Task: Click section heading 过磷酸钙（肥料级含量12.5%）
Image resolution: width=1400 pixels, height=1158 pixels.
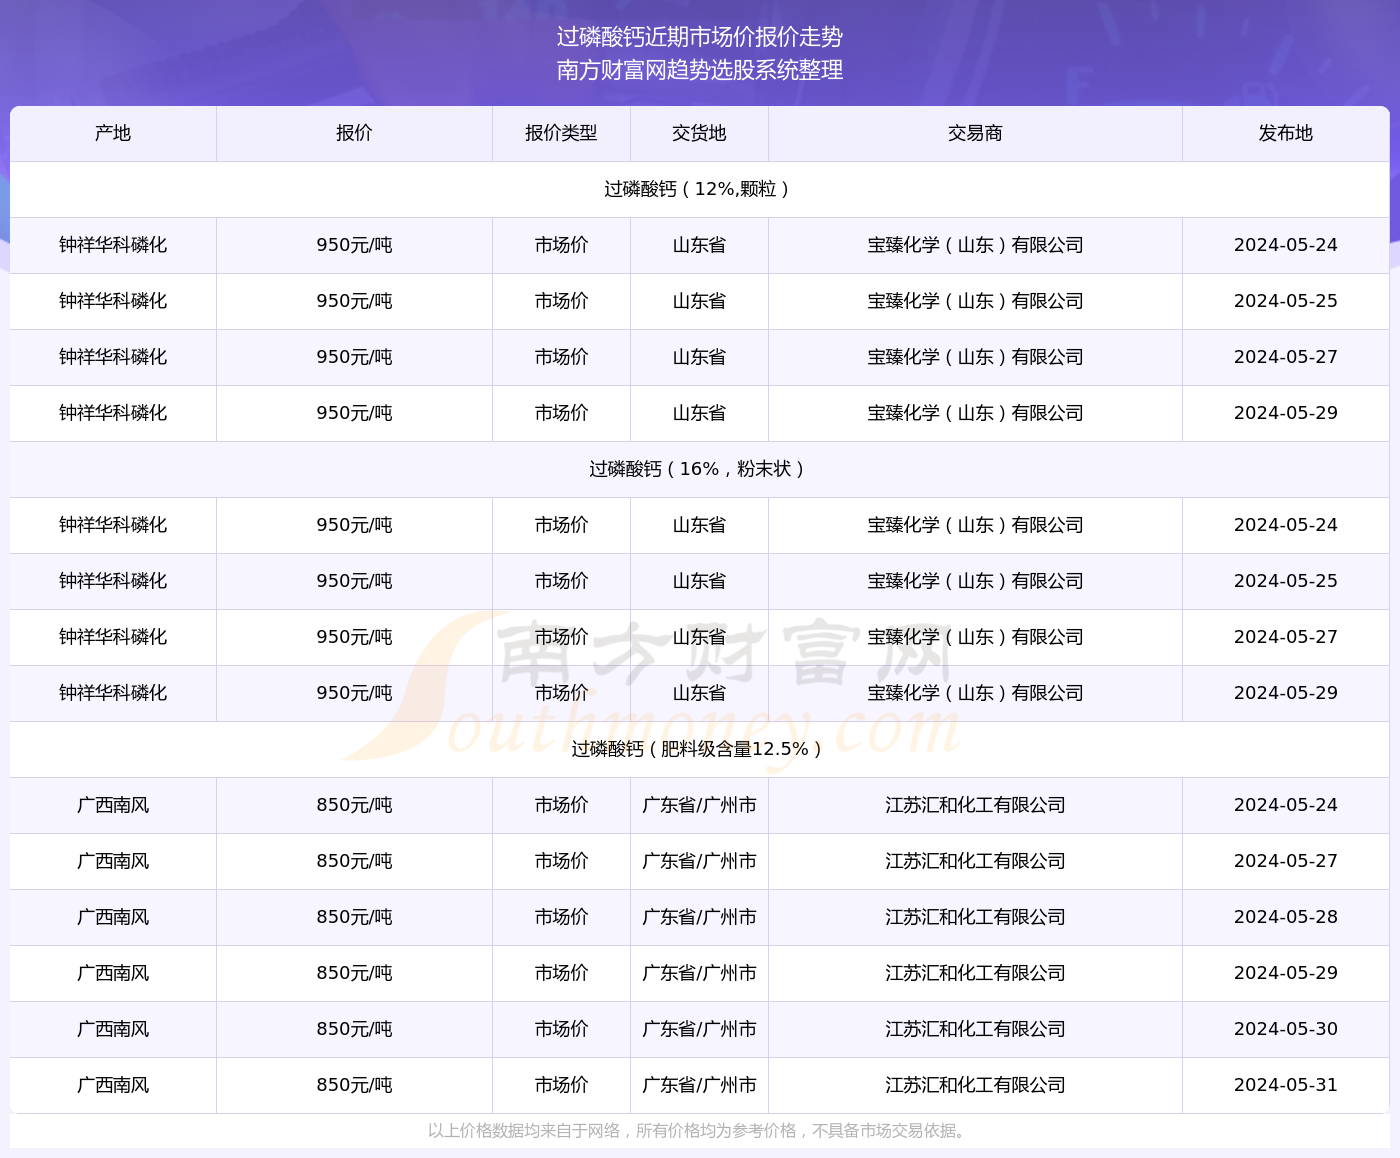Action: point(699,749)
